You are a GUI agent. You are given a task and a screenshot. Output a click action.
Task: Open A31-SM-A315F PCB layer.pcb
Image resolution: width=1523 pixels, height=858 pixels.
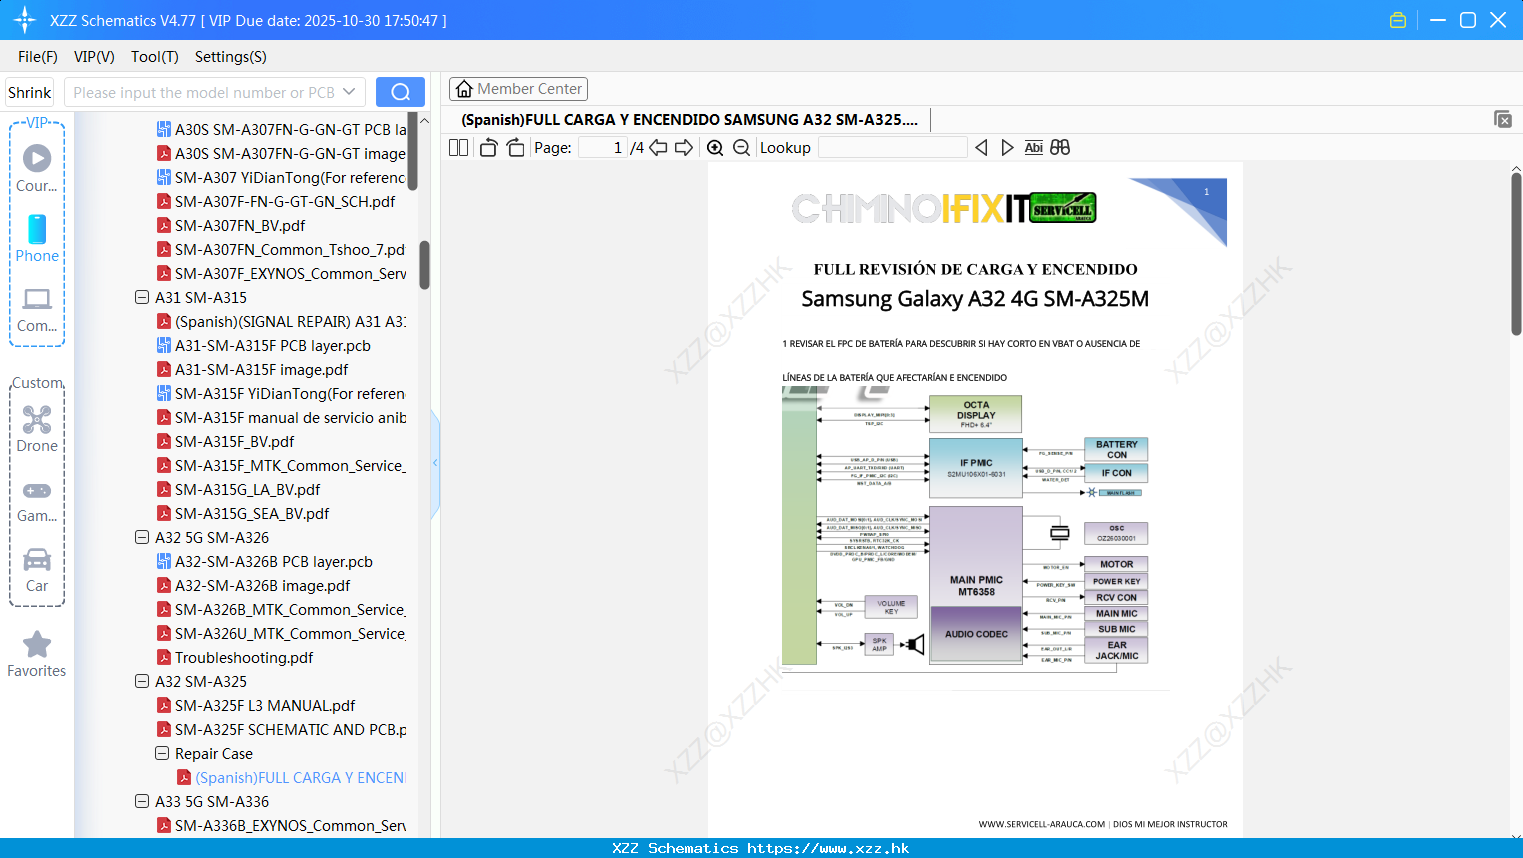click(264, 345)
